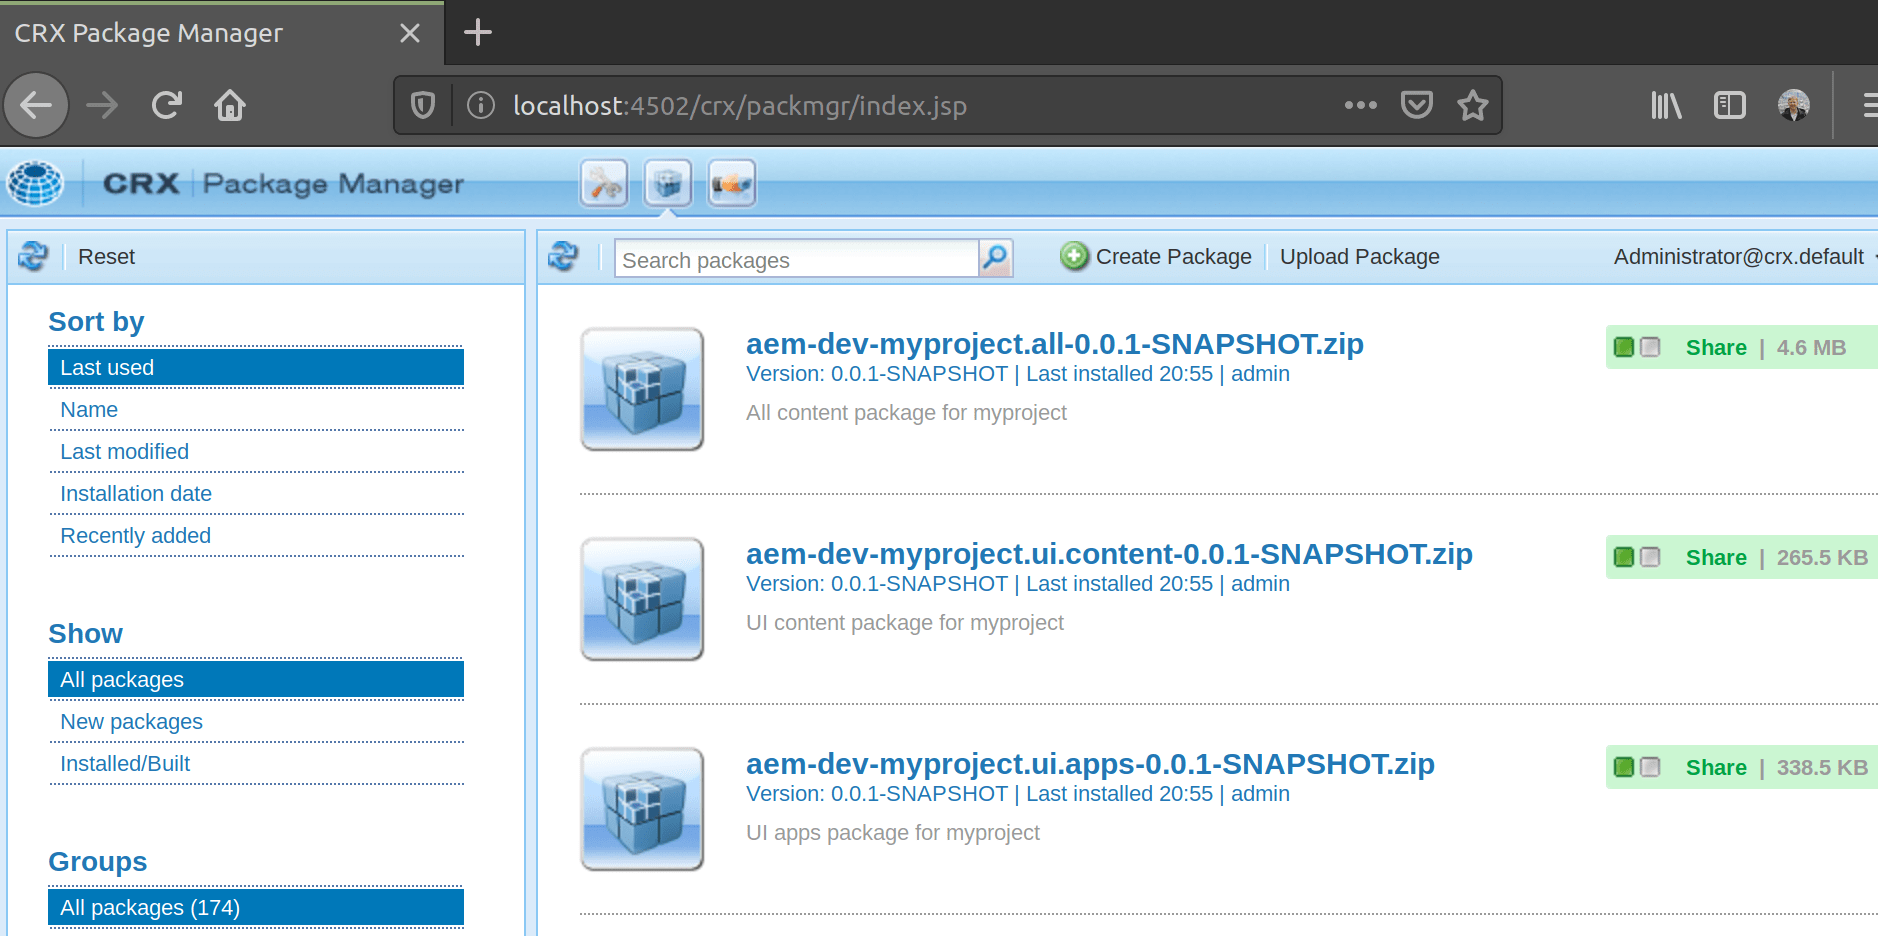Screen dimensions: 1878x936
Task: Go forward in browser history
Action: [102, 105]
